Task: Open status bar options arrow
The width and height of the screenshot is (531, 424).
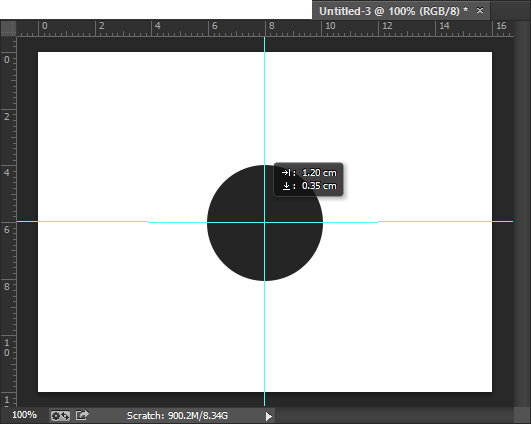Action: 269,416
